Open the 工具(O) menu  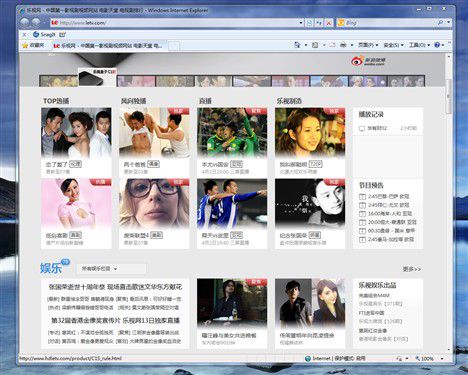(x=419, y=45)
